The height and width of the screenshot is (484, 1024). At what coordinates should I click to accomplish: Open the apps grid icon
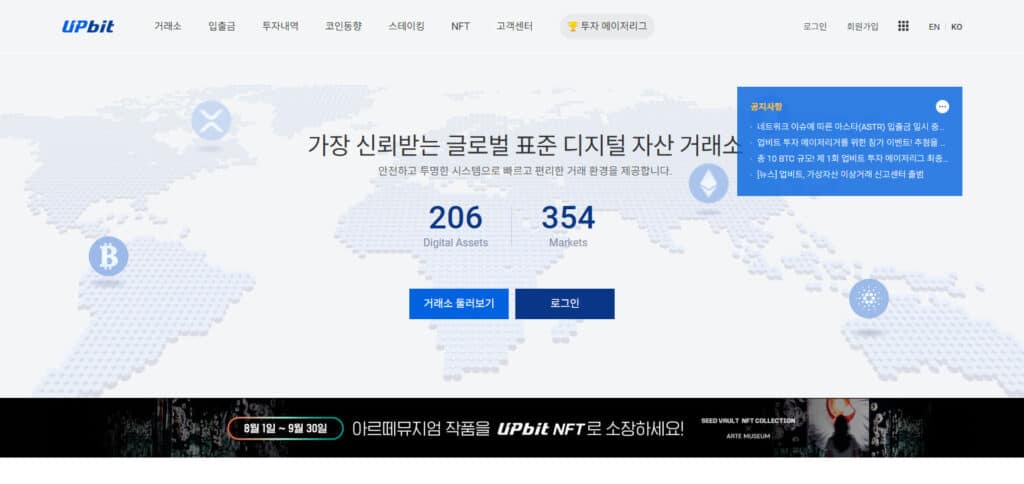[903, 26]
